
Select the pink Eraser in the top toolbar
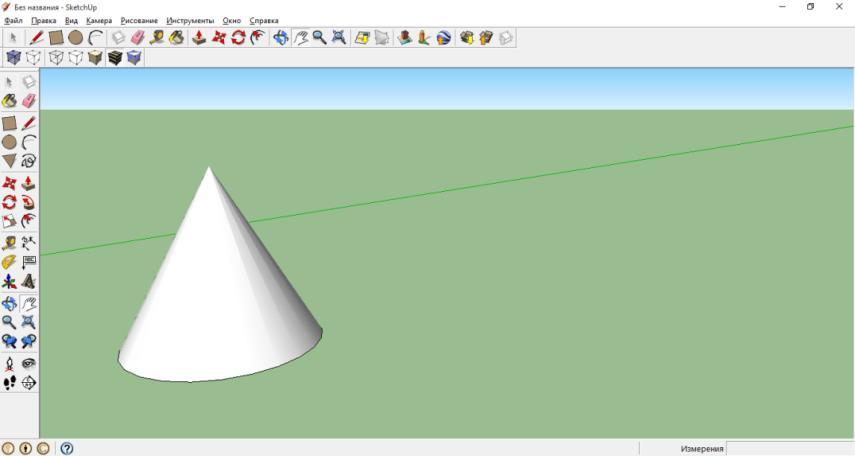137,38
